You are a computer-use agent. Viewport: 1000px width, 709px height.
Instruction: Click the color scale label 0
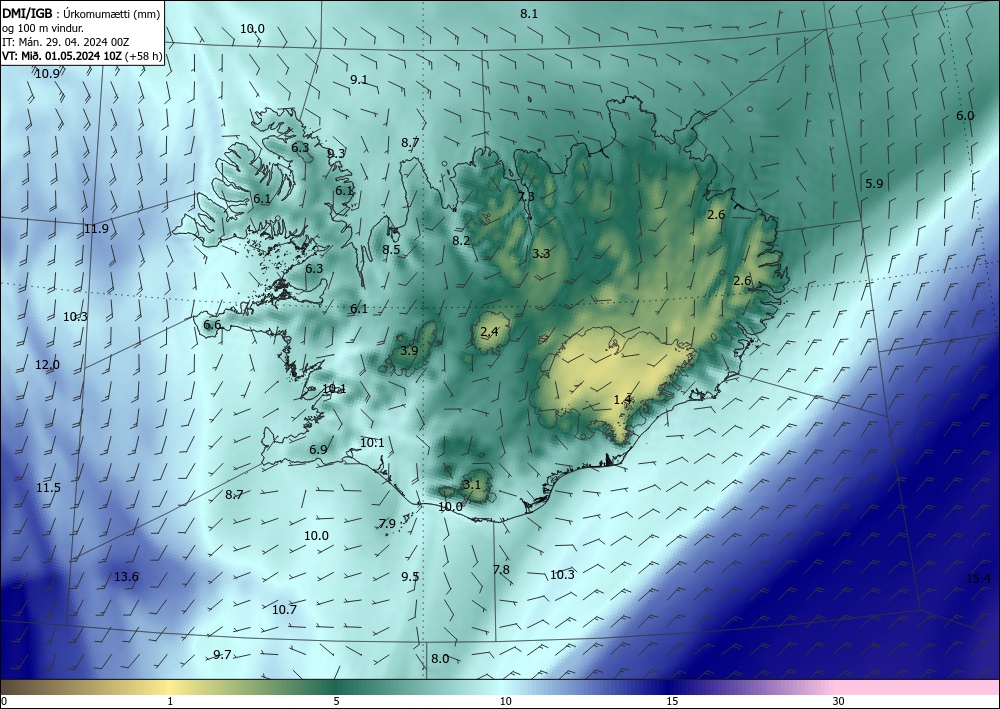[4, 701]
